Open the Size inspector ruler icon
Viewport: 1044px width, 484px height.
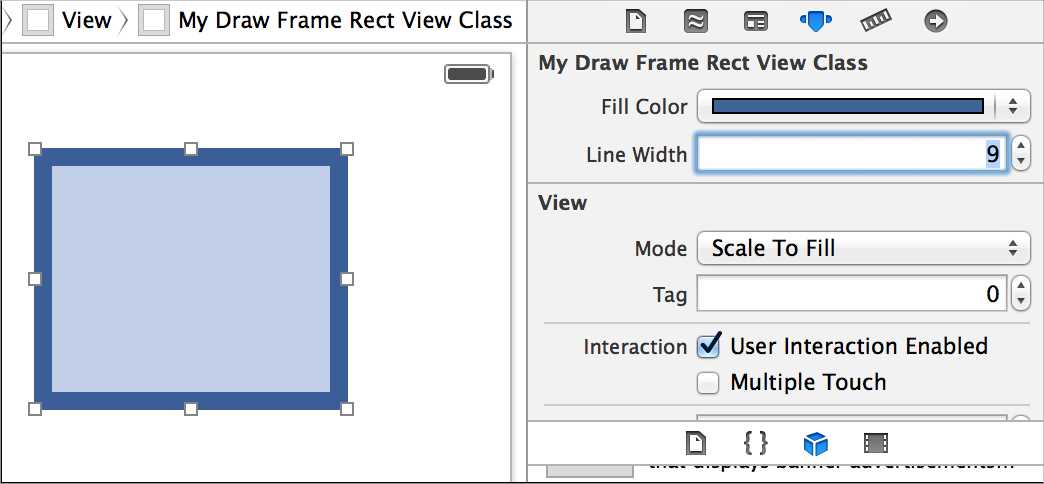pos(876,21)
